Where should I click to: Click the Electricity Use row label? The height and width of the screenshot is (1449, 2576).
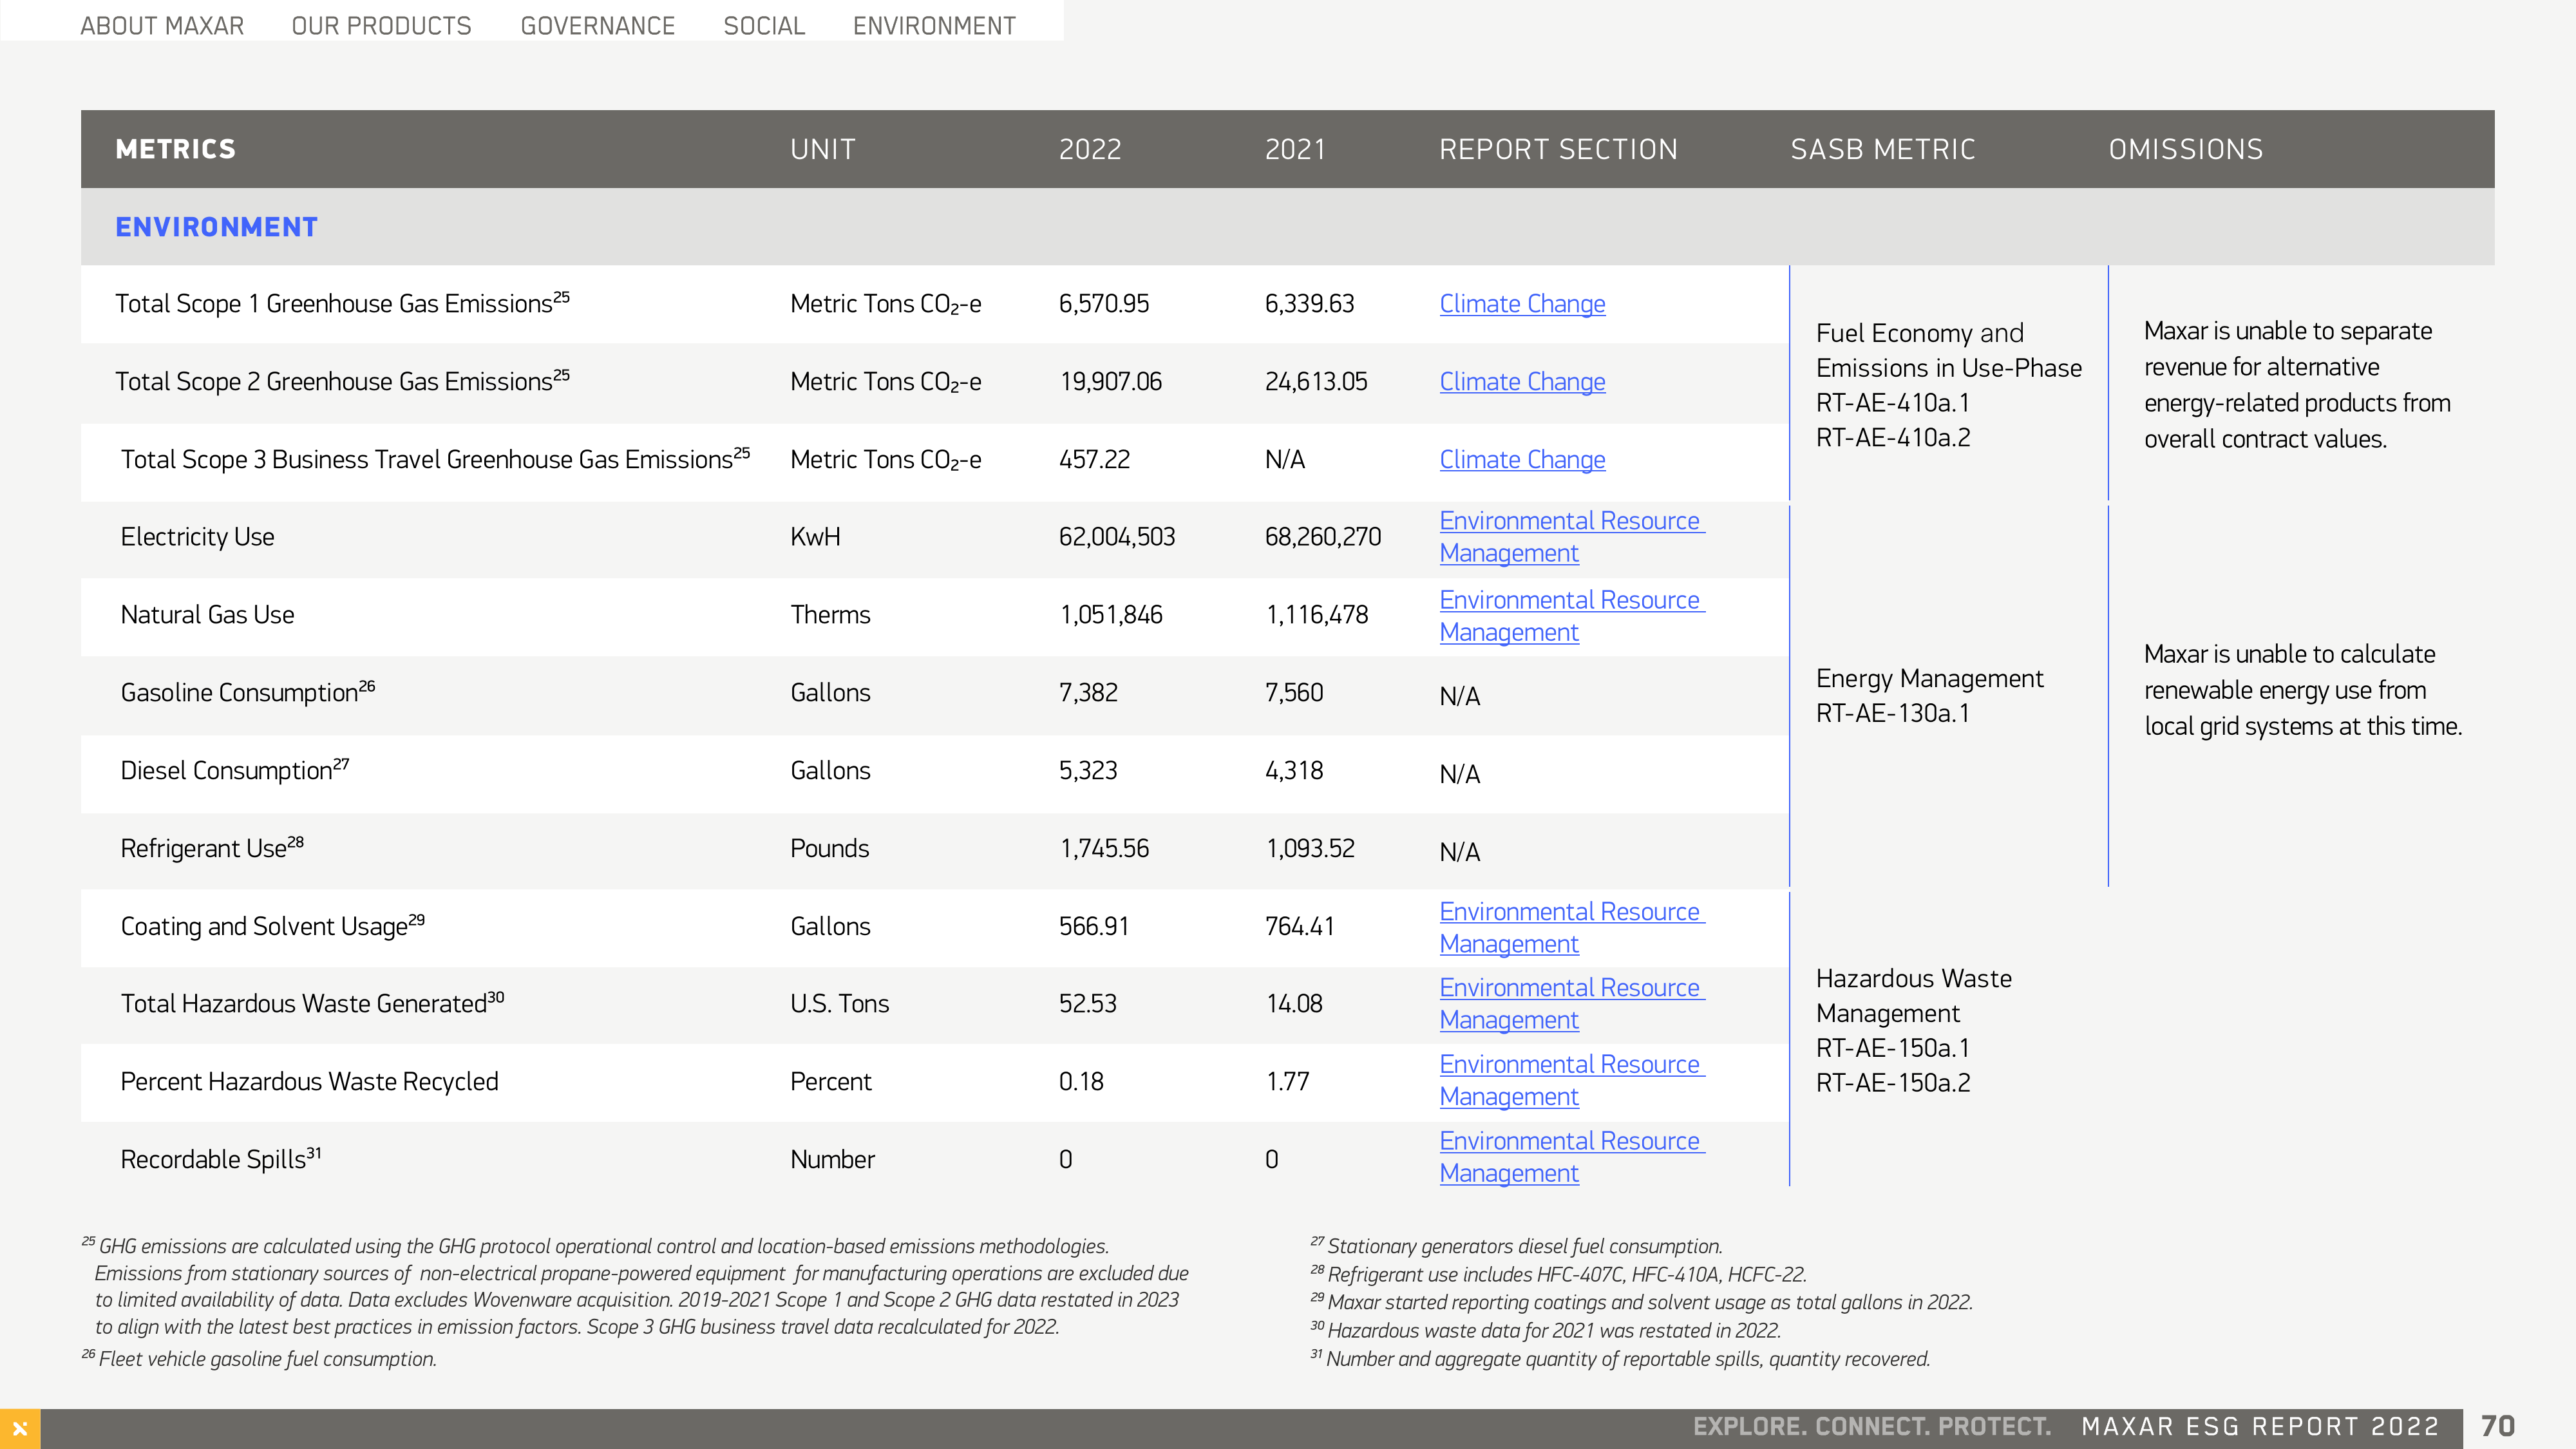click(197, 537)
